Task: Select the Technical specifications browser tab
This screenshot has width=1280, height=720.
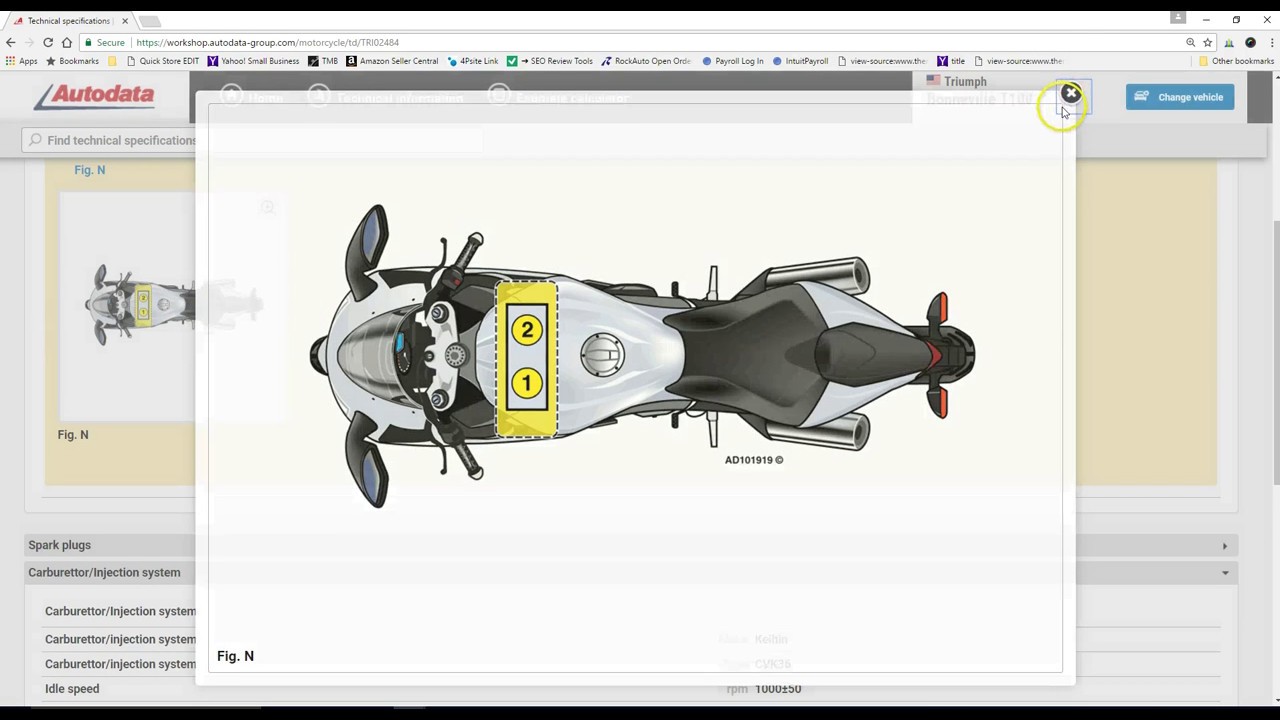Action: [x=68, y=21]
